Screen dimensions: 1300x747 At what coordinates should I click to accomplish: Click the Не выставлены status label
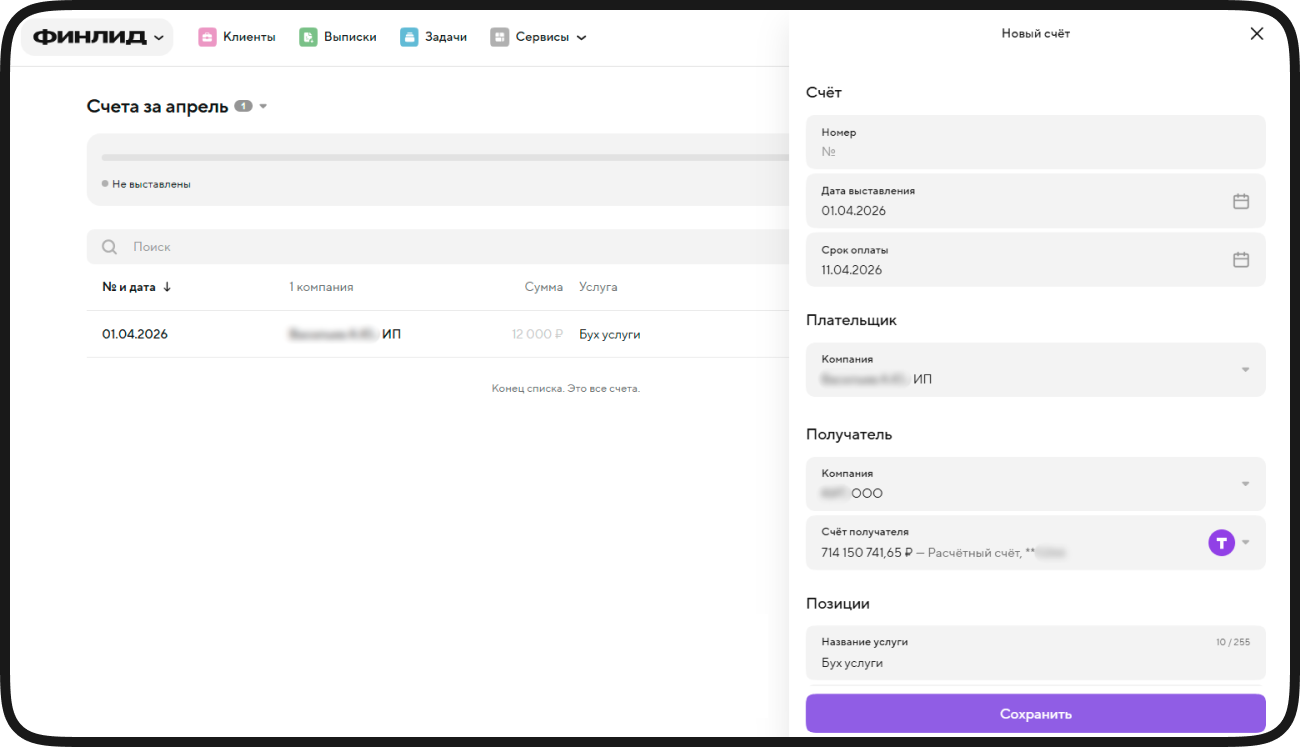pyautogui.click(x=151, y=184)
